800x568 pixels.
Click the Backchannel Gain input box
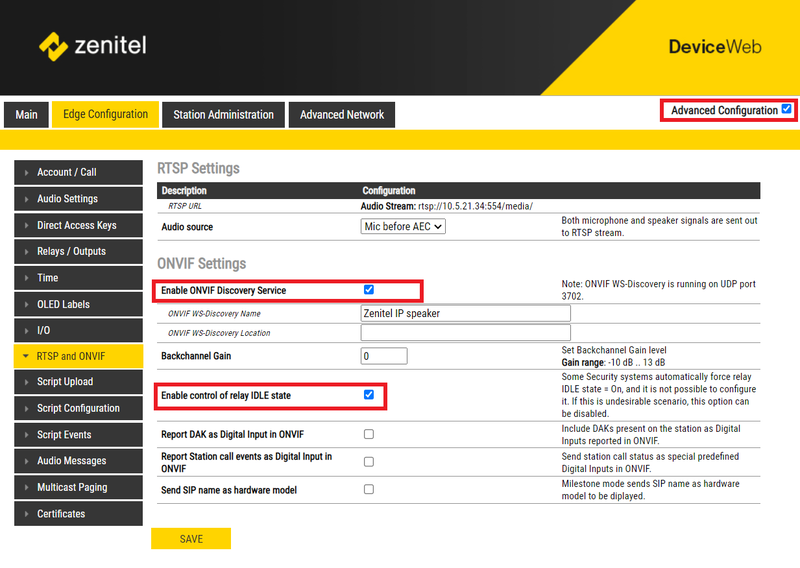384,356
